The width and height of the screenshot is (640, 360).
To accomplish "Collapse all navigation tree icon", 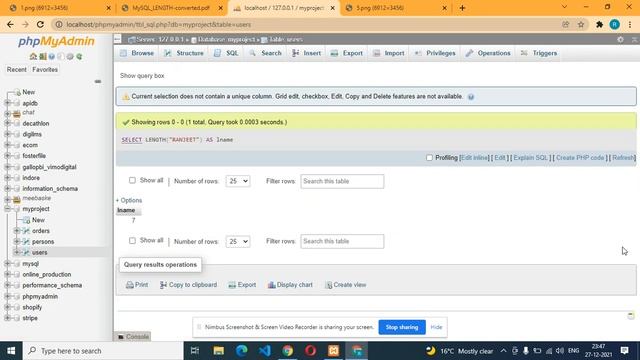I will (x=98, y=82).
